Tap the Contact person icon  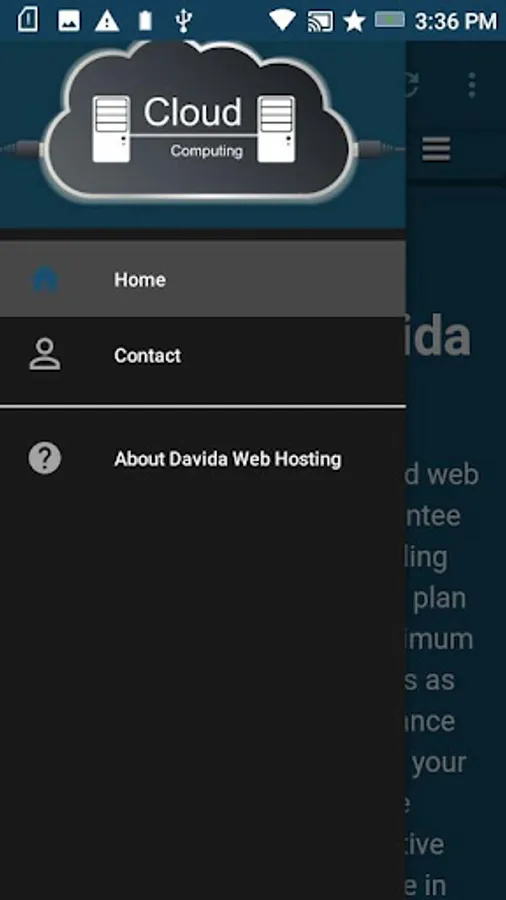pos(45,355)
